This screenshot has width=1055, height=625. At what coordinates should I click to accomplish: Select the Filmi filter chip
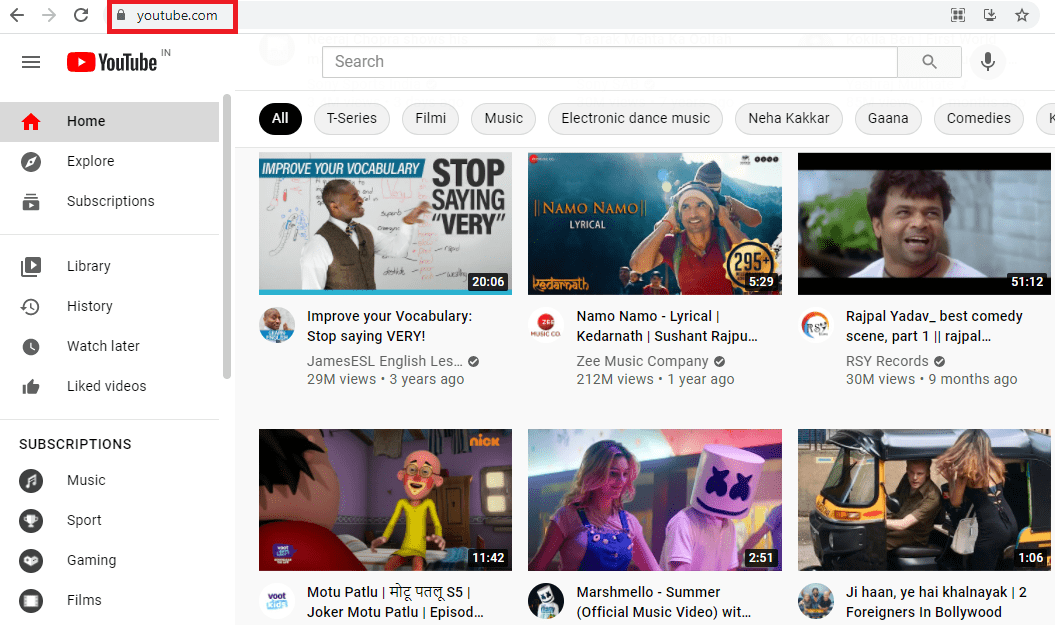[431, 118]
